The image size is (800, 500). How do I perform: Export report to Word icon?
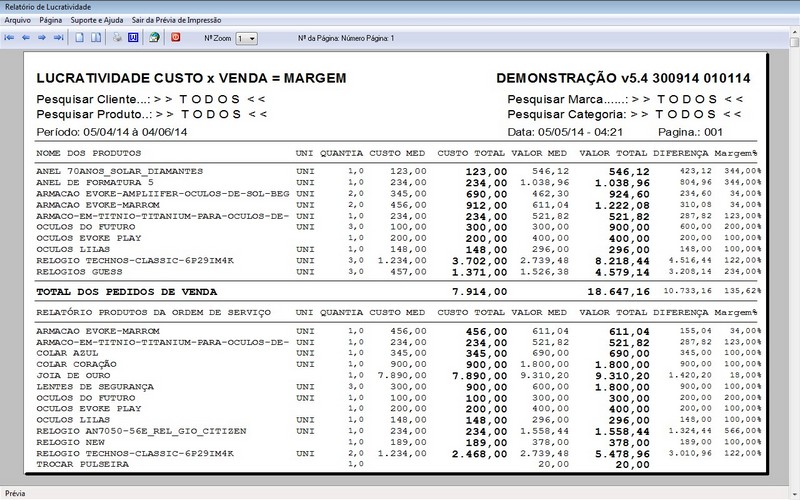pos(133,38)
